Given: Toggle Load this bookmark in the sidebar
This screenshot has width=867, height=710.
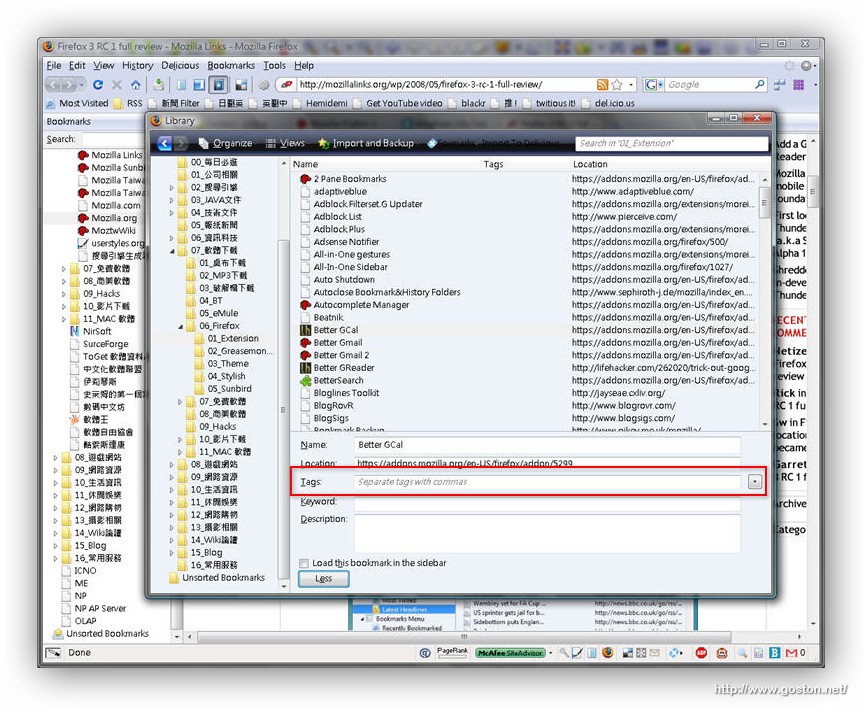Looking at the screenshot, I should pos(304,563).
